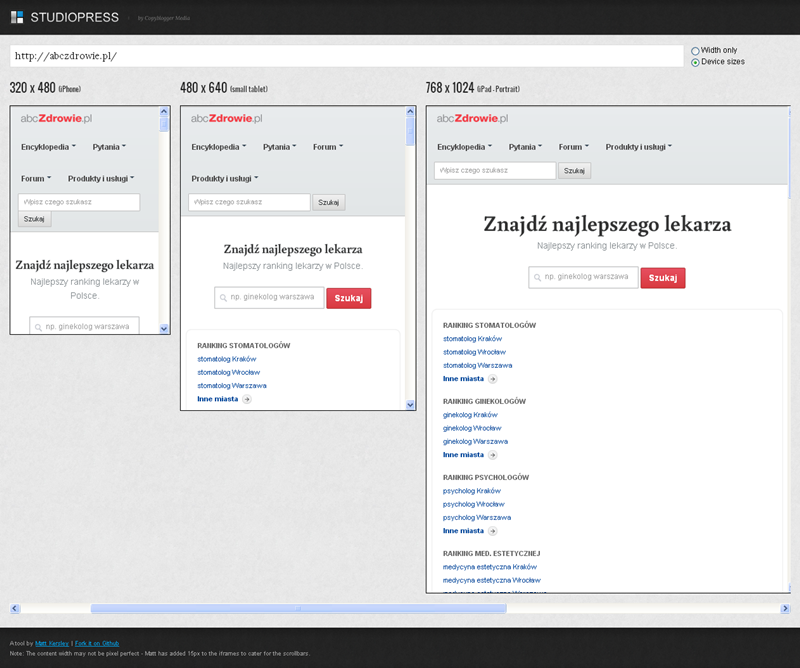Open the Matt Kersley footer link
Viewport: 800px width, 668px height.
[52, 644]
